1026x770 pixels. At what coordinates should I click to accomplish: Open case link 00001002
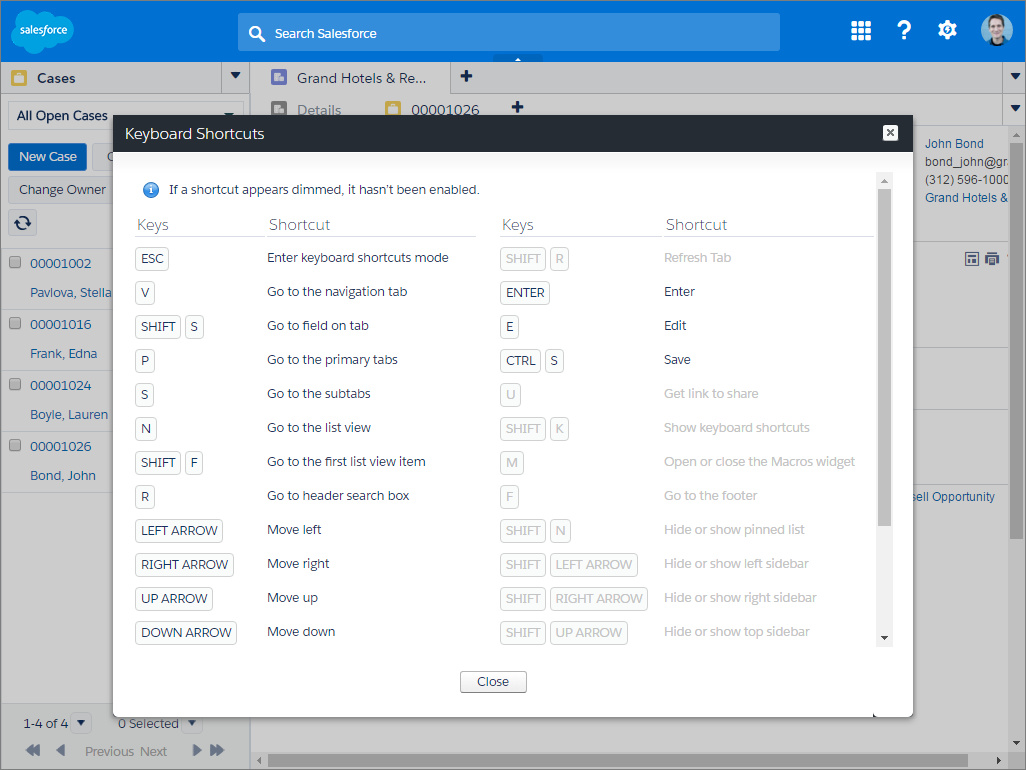click(60, 264)
